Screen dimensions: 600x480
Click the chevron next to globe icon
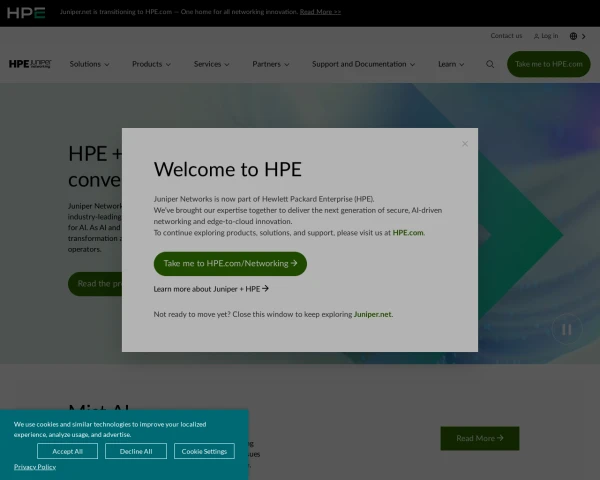pos(584,36)
